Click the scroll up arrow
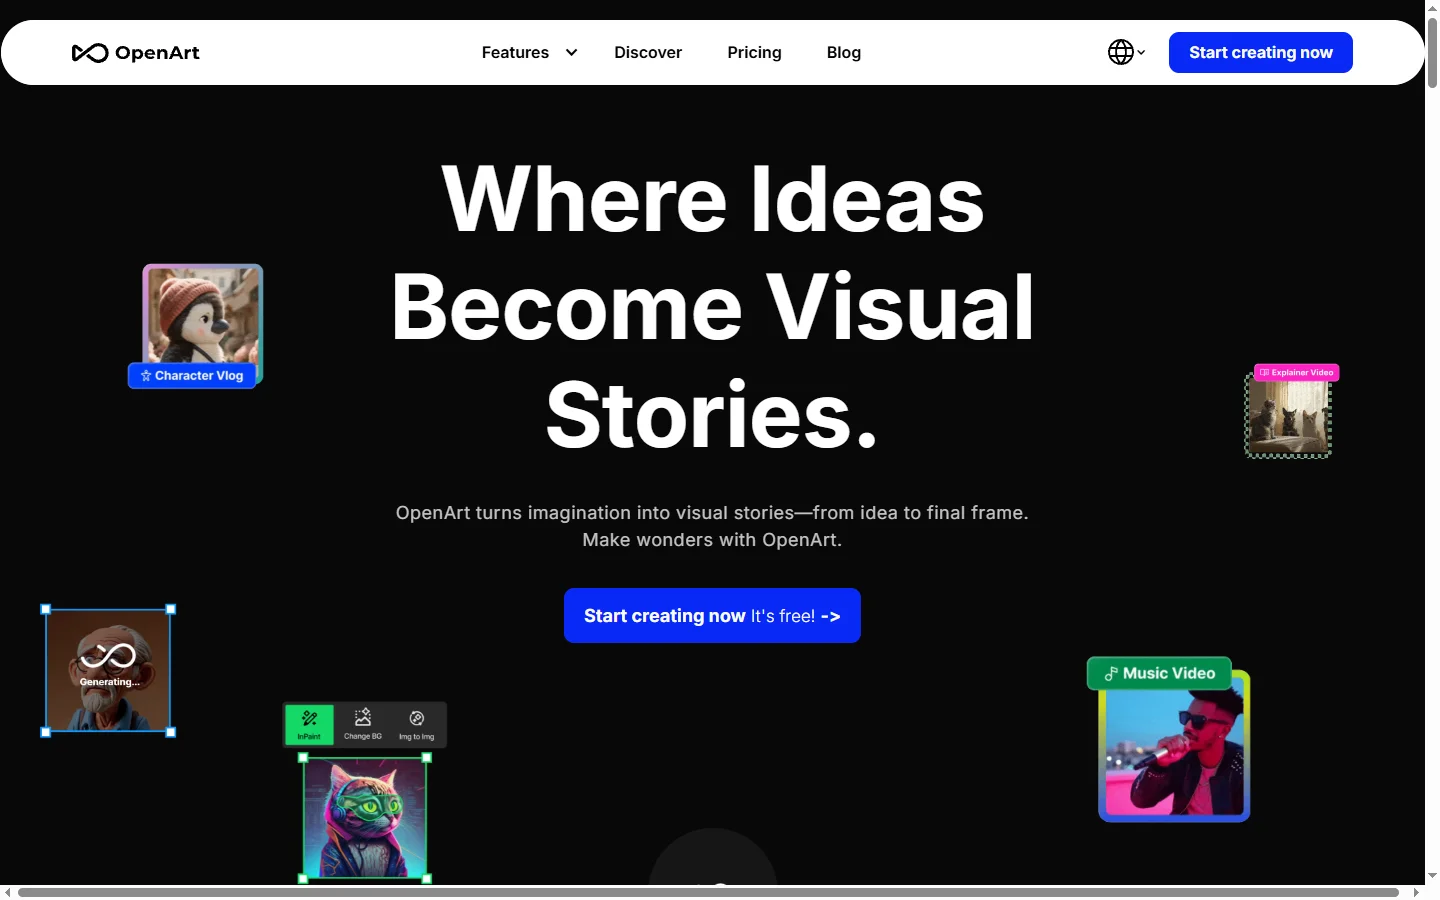 coord(1432,7)
